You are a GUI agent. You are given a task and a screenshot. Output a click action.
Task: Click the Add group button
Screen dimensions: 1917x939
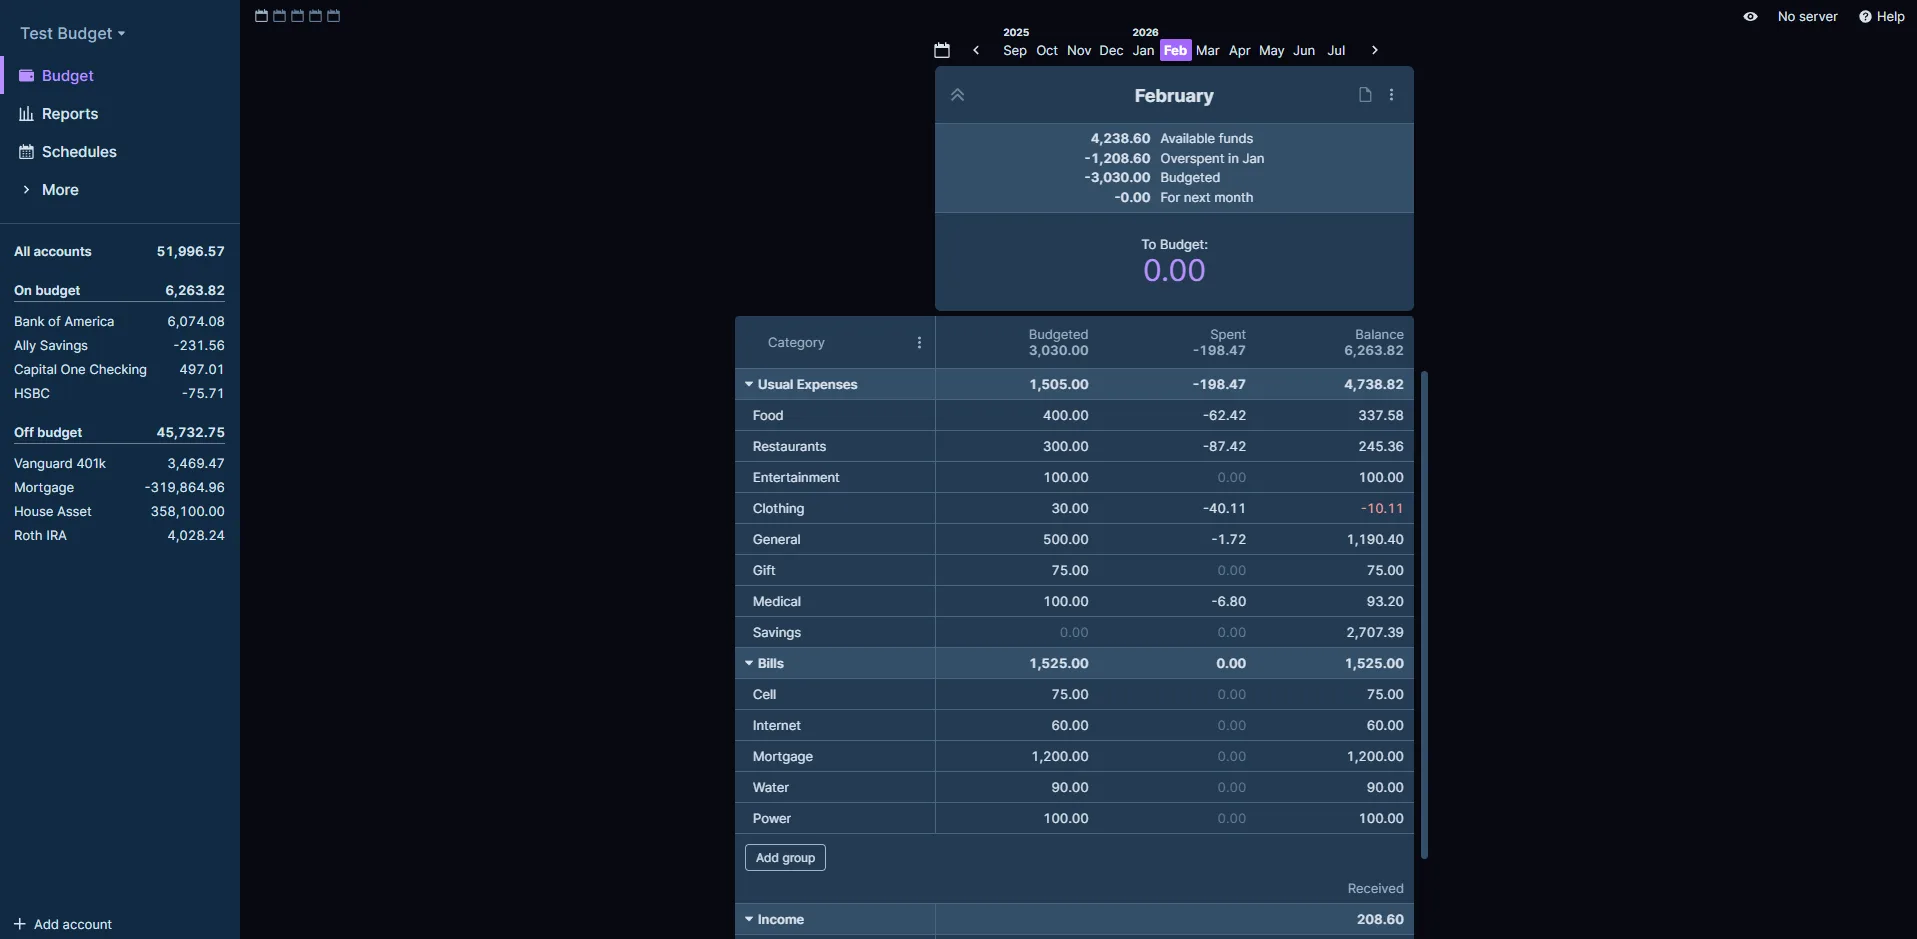[785, 858]
